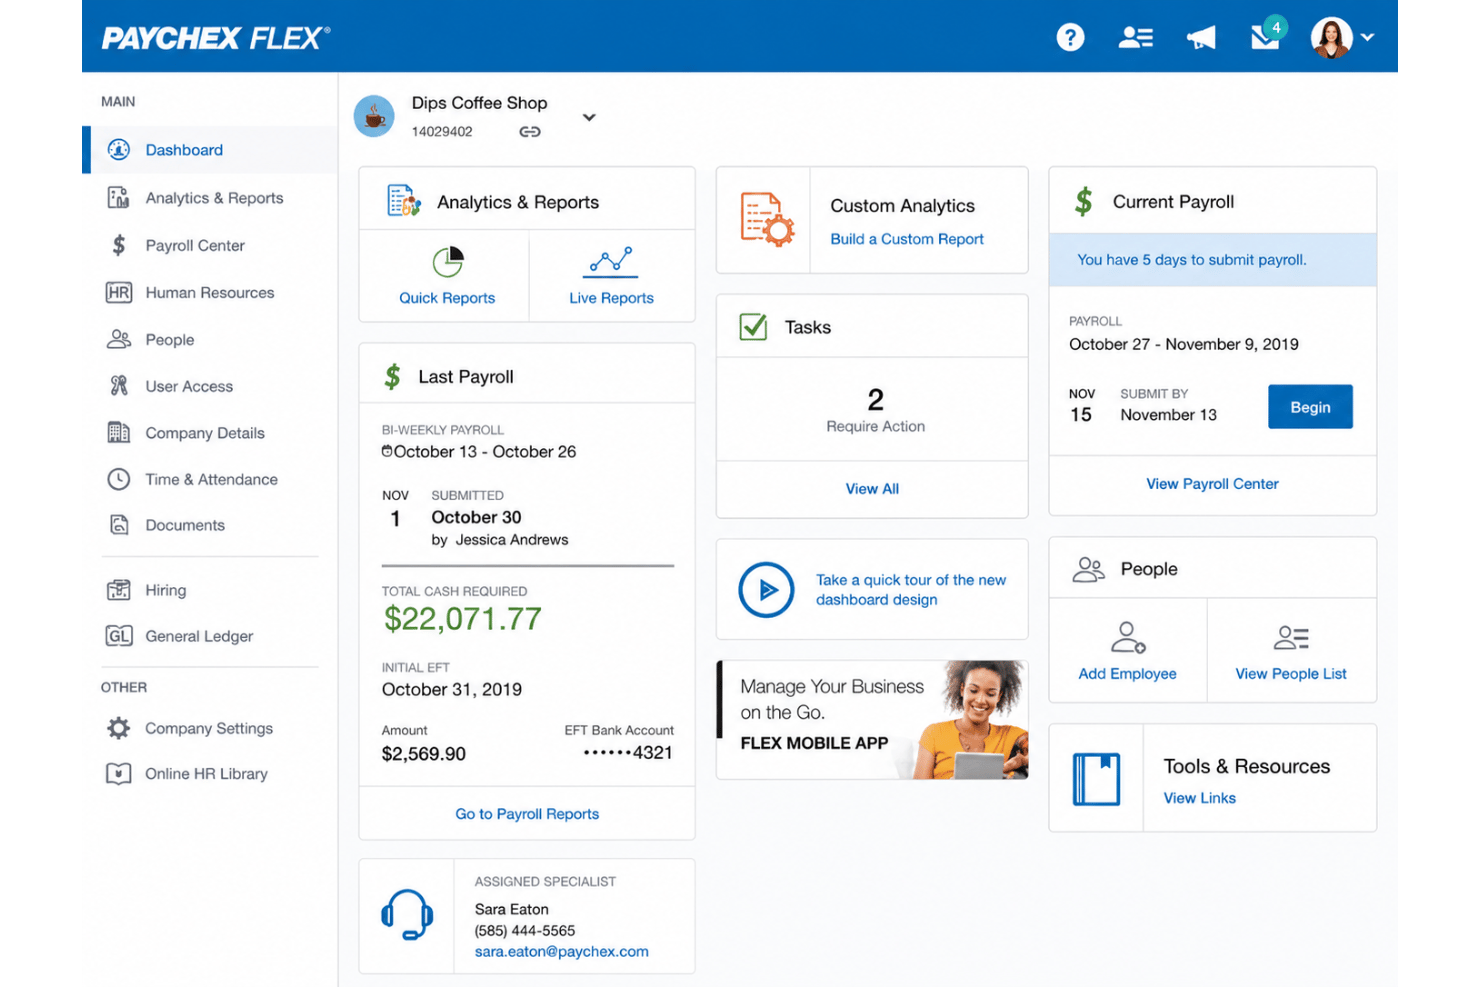Click the Begin payroll button
The height and width of the screenshot is (987, 1480).
point(1310,407)
